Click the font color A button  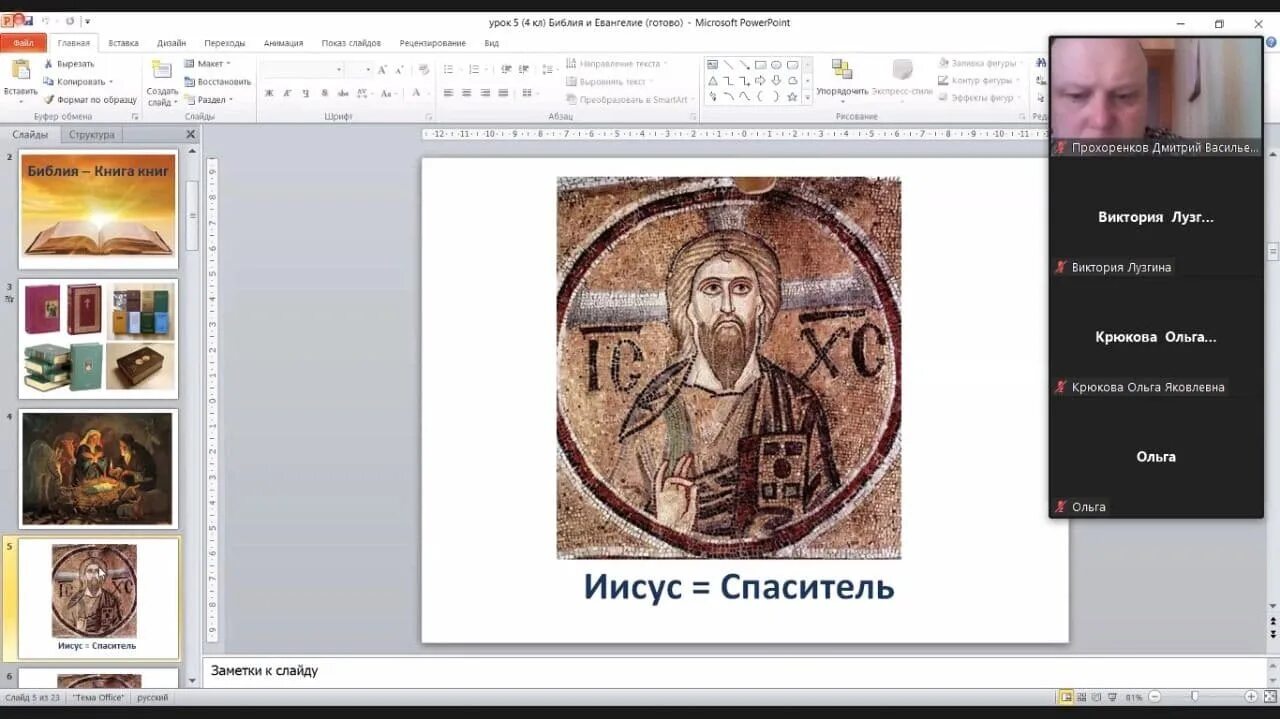pos(418,93)
